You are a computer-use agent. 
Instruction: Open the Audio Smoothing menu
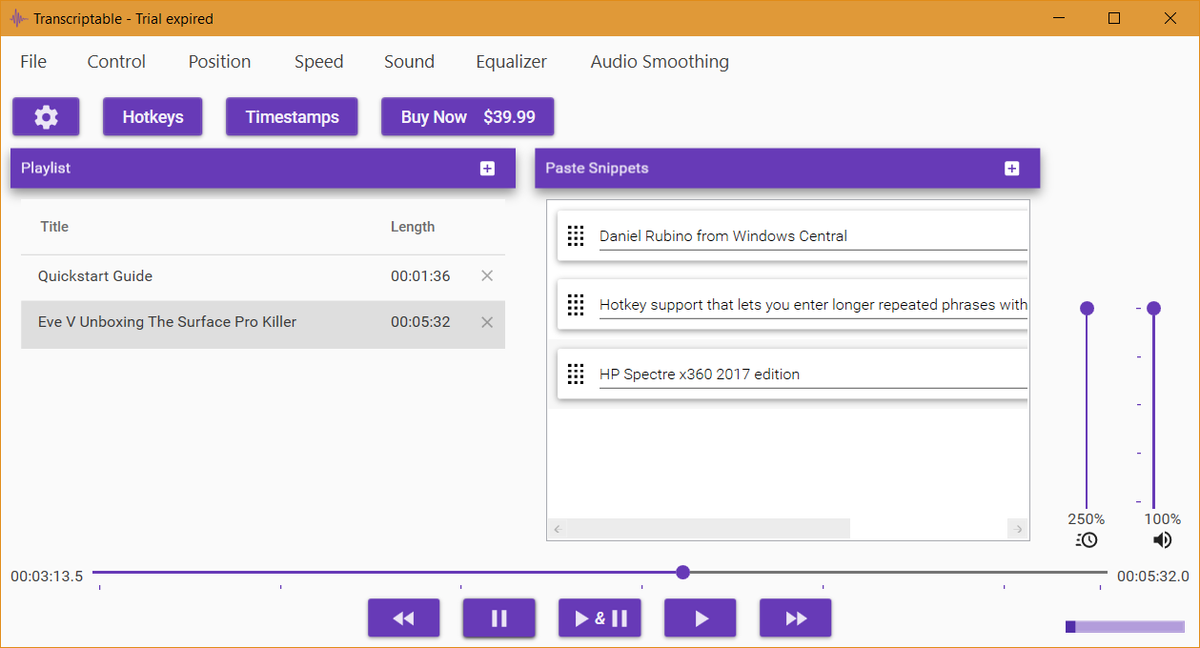coord(659,61)
